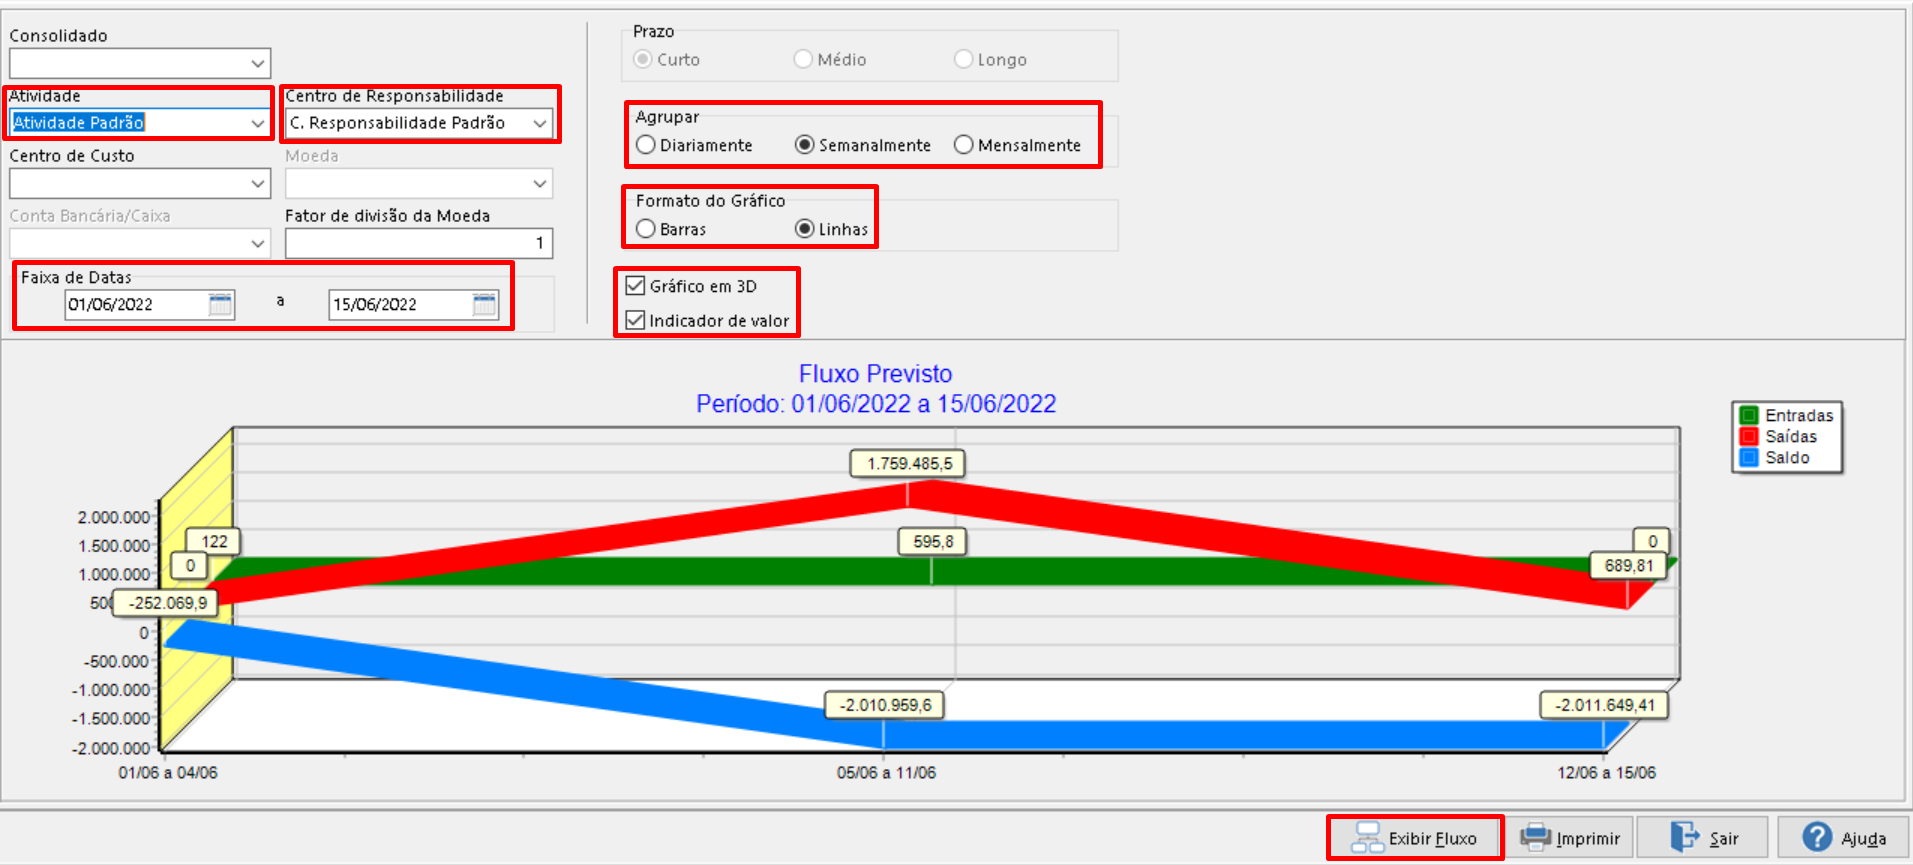Click chart title Fluxo Previsto
Image resolution: width=1913 pixels, height=865 pixels.
coord(875,374)
